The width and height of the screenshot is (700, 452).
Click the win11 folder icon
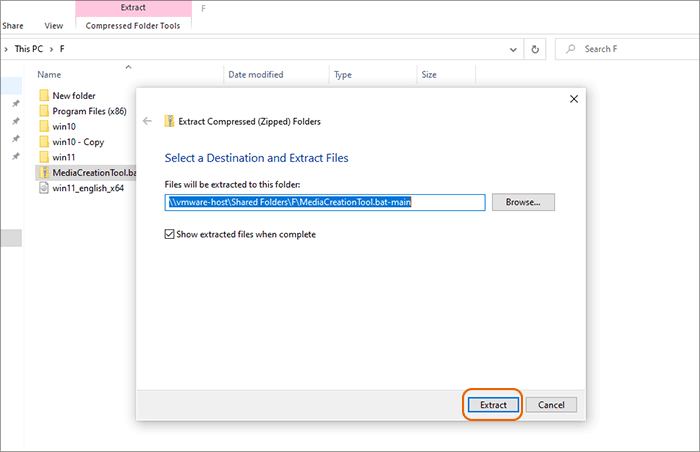click(x=43, y=157)
